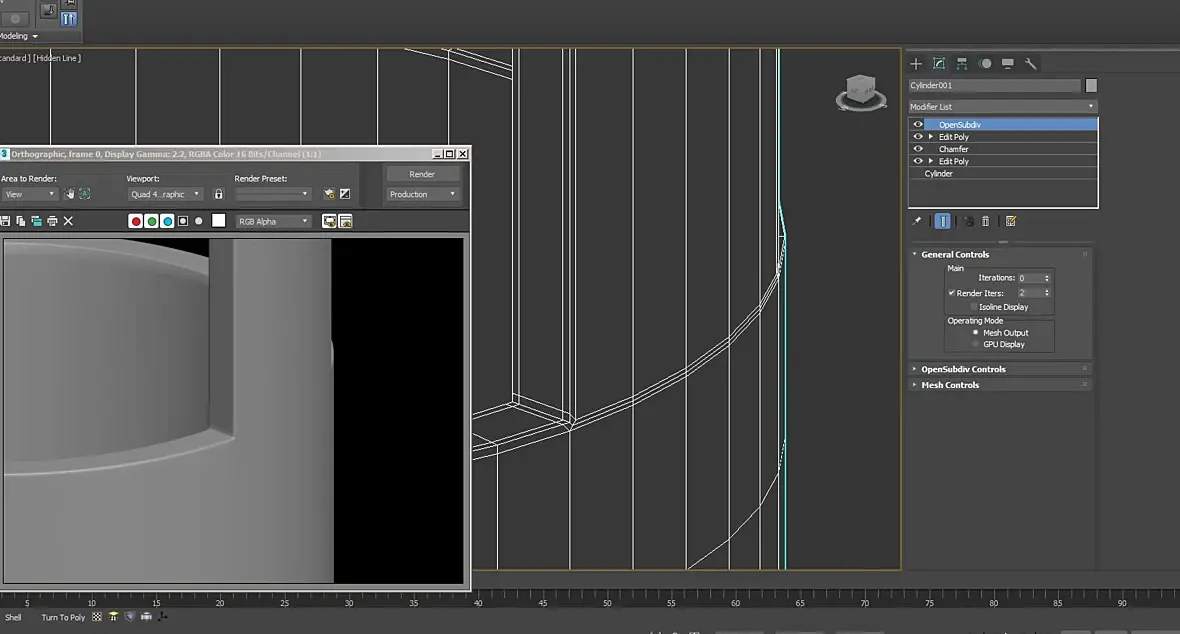Save rendered image with disk icon
Screen dimensions: 1180x634
[5, 221]
